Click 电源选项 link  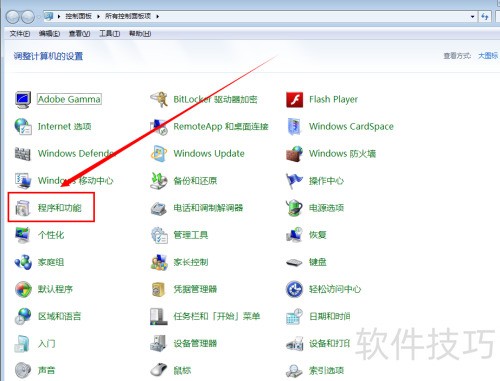point(326,208)
